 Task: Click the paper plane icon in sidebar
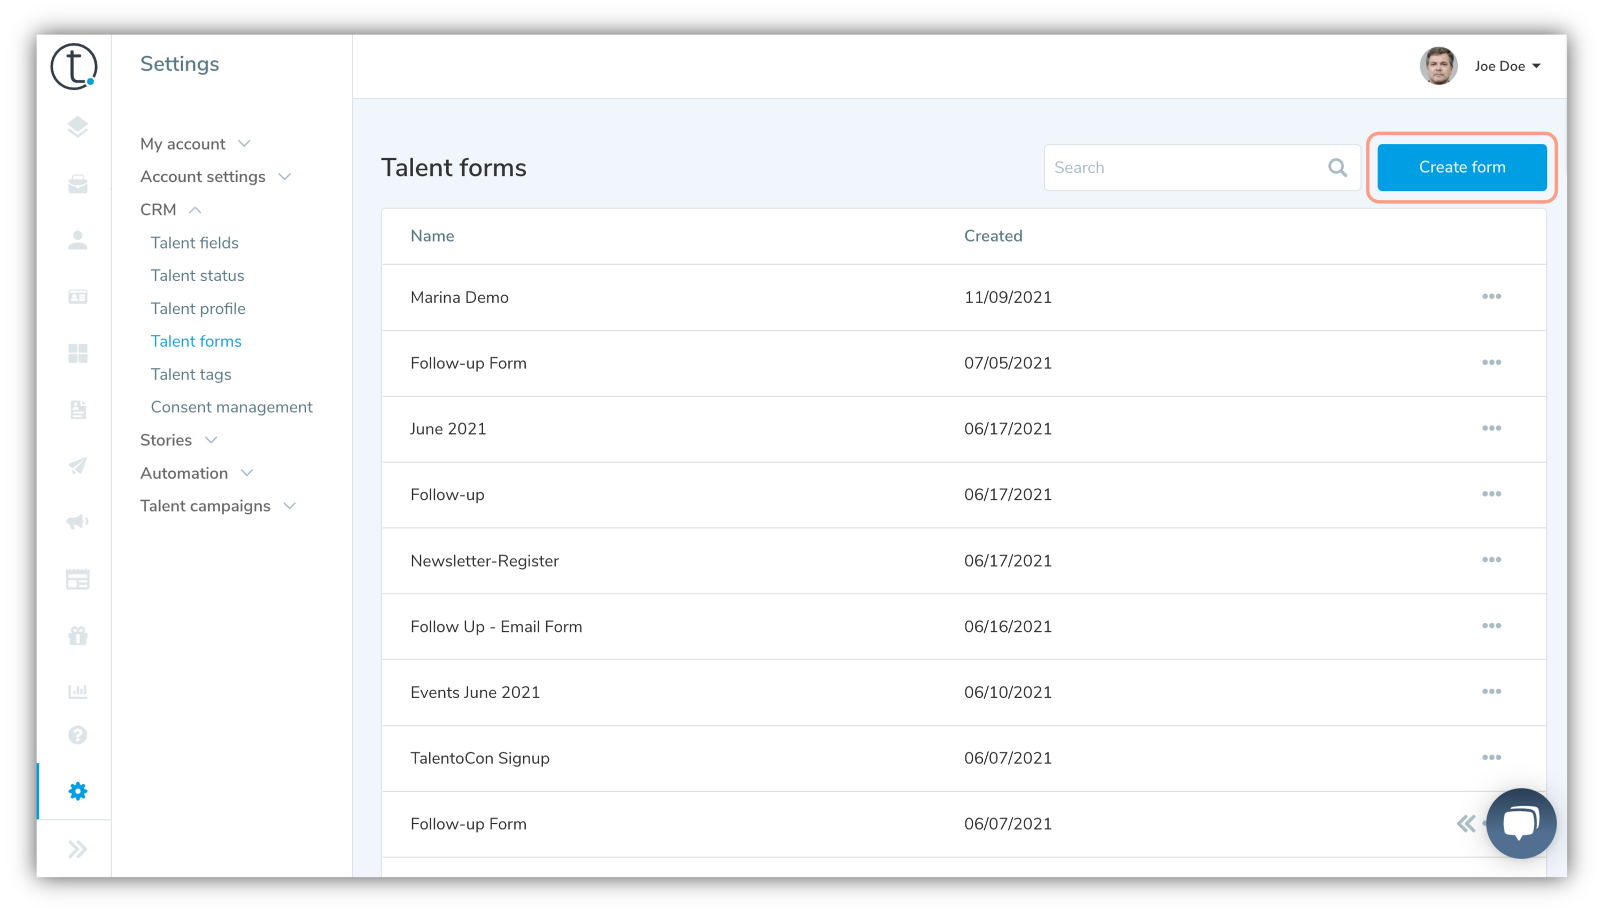click(x=78, y=466)
